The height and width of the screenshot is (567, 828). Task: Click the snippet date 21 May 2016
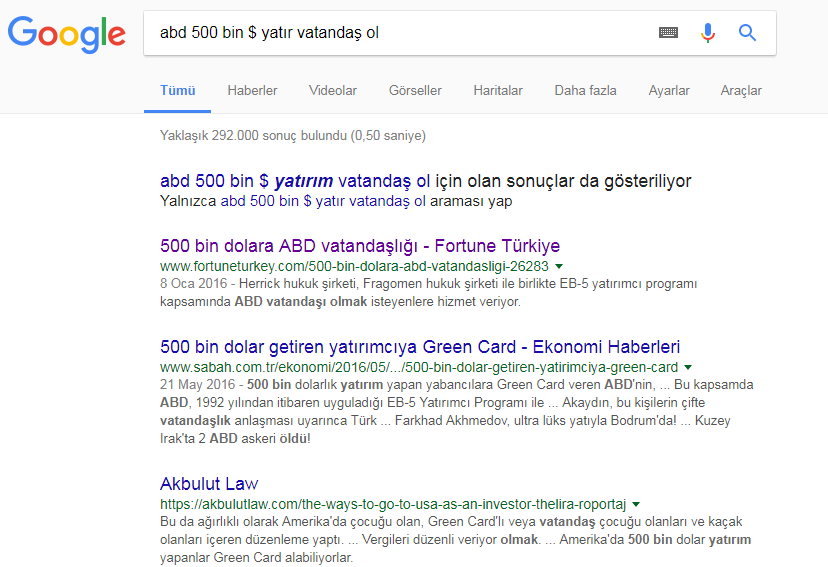197,384
